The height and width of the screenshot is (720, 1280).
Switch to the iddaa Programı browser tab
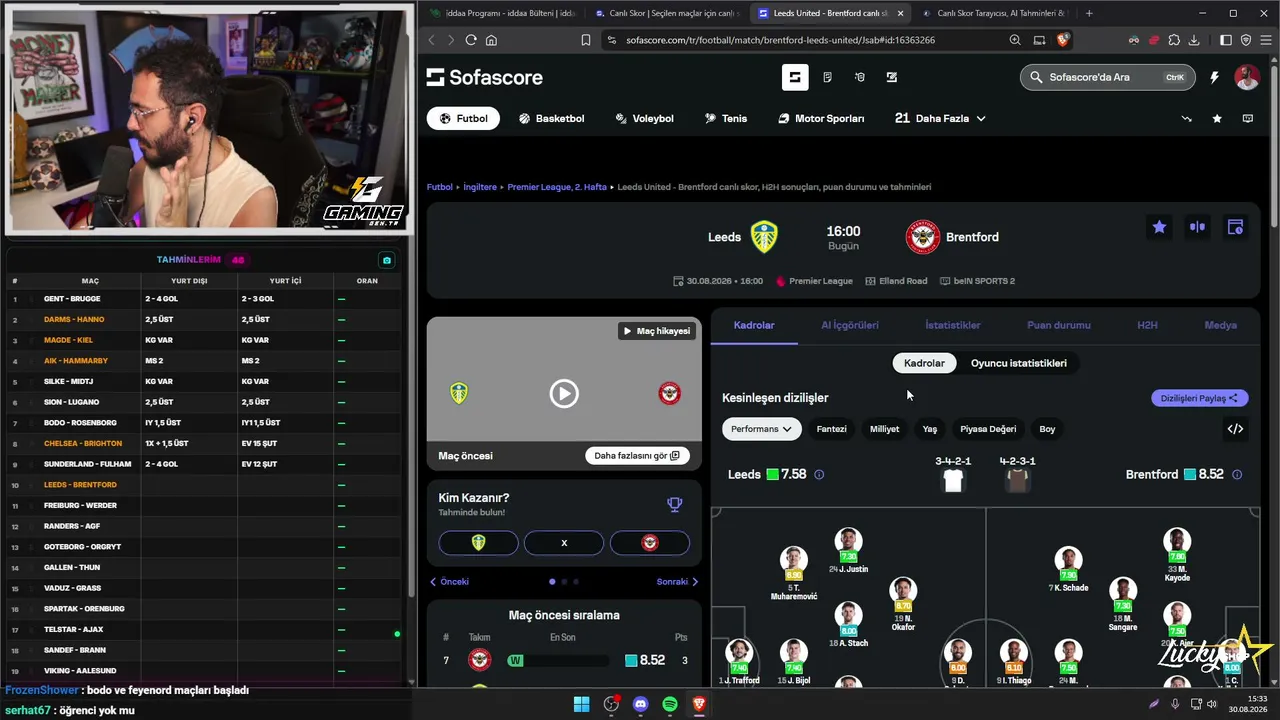click(501, 13)
